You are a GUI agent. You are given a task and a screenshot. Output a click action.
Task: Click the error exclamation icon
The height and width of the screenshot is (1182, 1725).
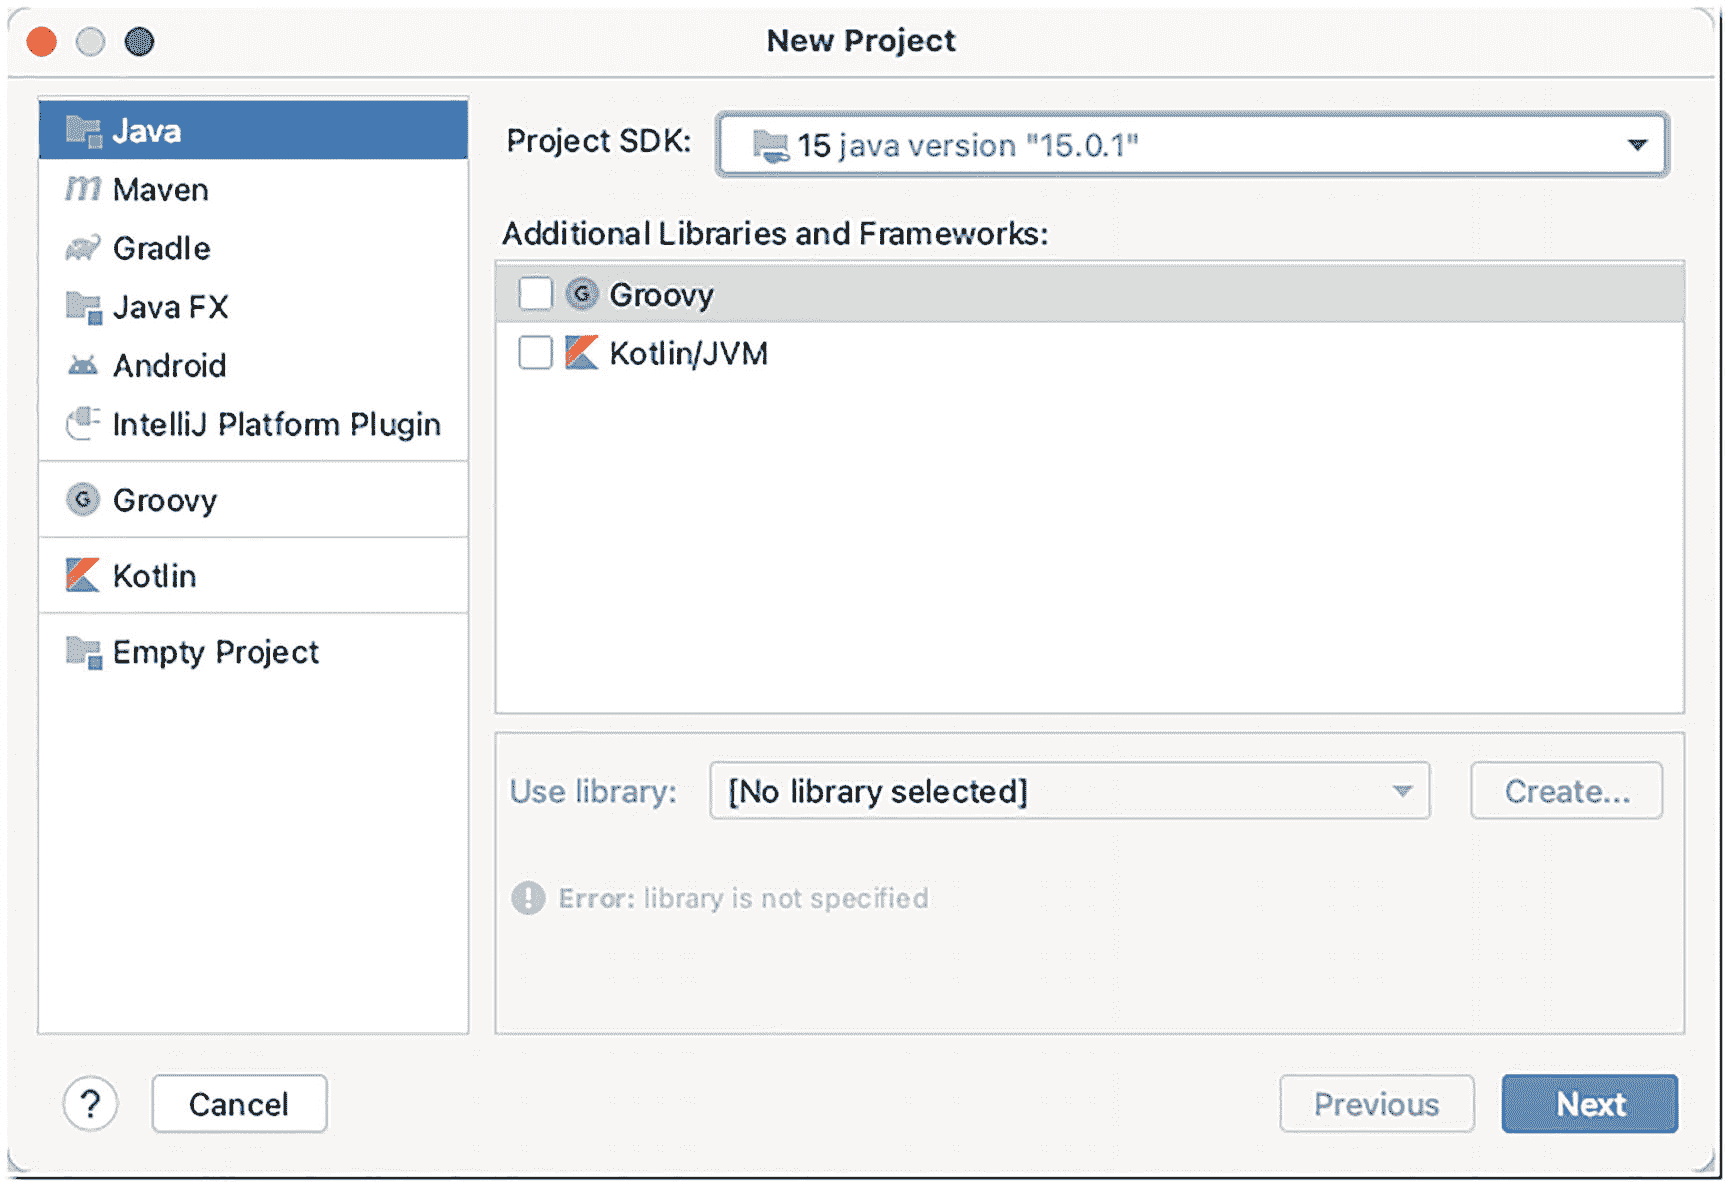tap(528, 898)
